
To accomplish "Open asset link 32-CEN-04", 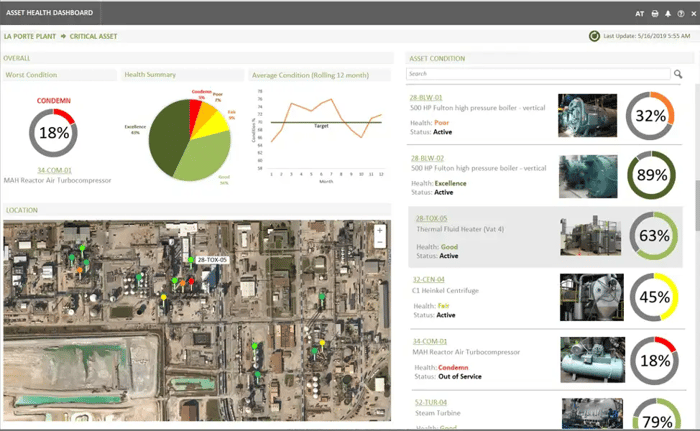I will [x=428, y=280].
